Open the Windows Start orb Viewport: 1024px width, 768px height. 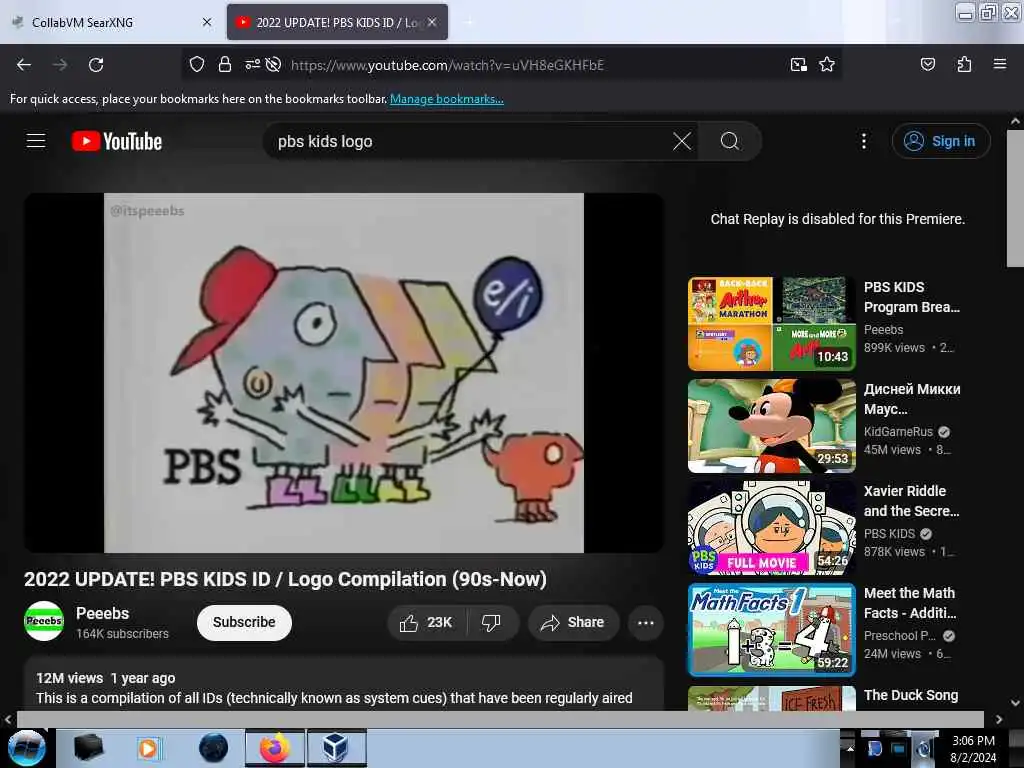pos(26,748)
